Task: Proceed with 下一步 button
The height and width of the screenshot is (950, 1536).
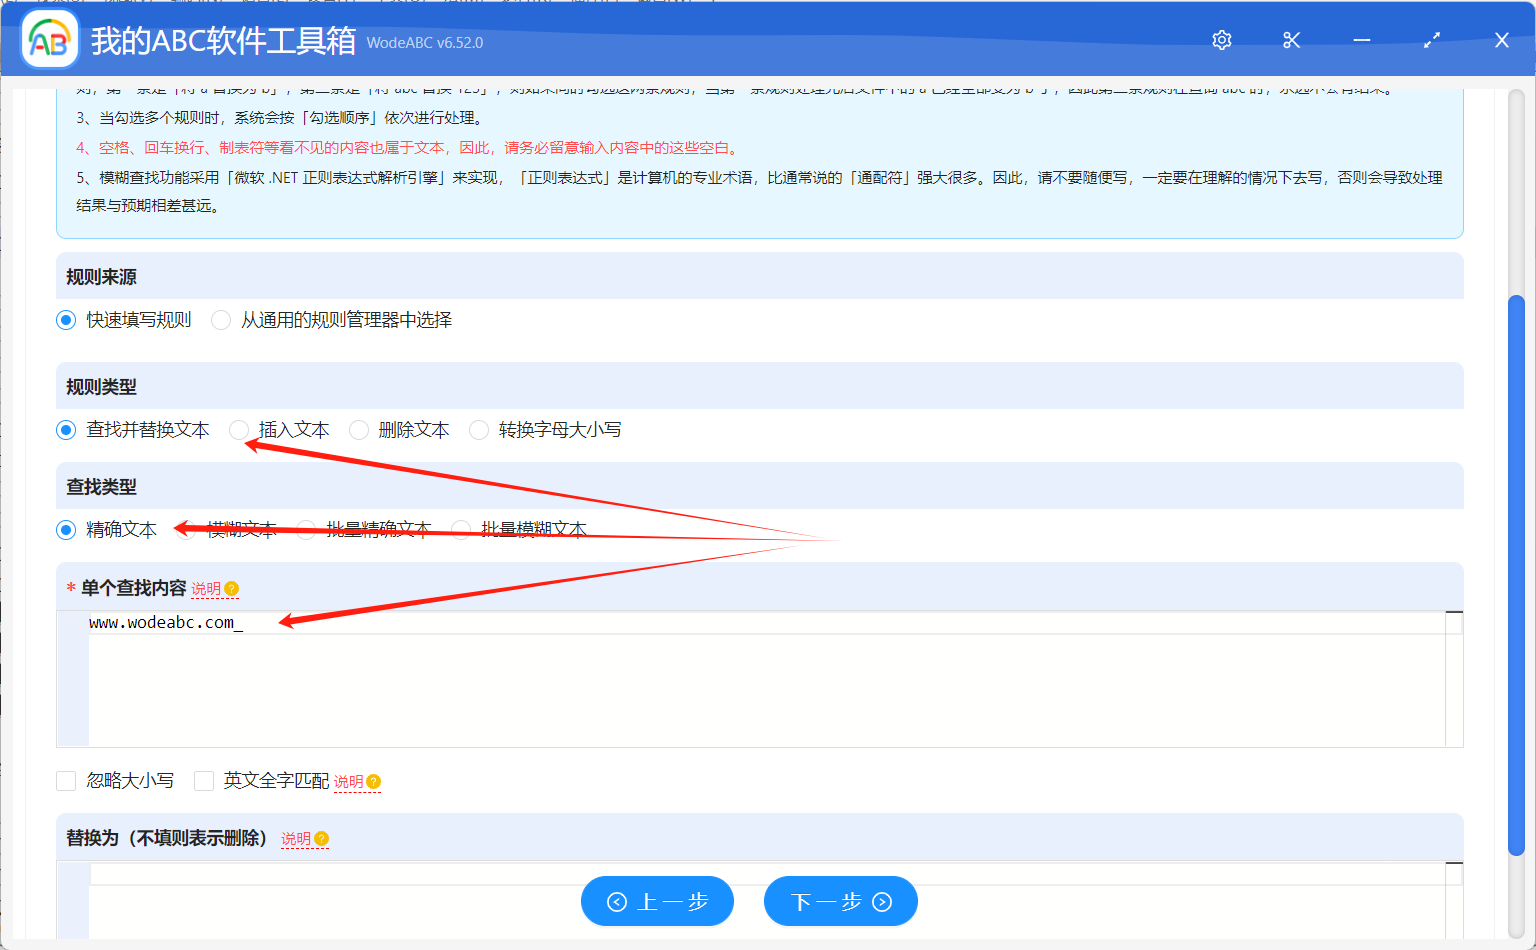Action: pyautogui.click(x=840, y=902)
